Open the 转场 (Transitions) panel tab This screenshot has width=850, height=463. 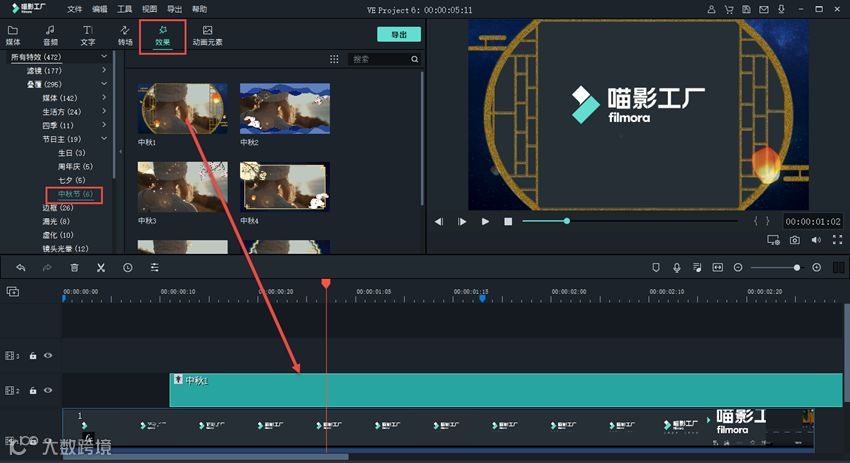[125, 35]
